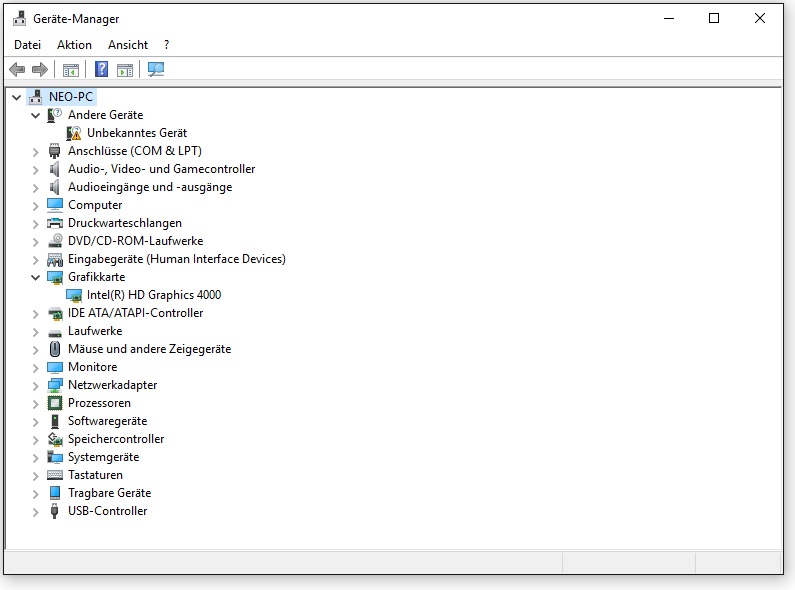This screenshot has height=590, width=795.
Task: Select the Systemgeräte label
Action: click(103, 457)
